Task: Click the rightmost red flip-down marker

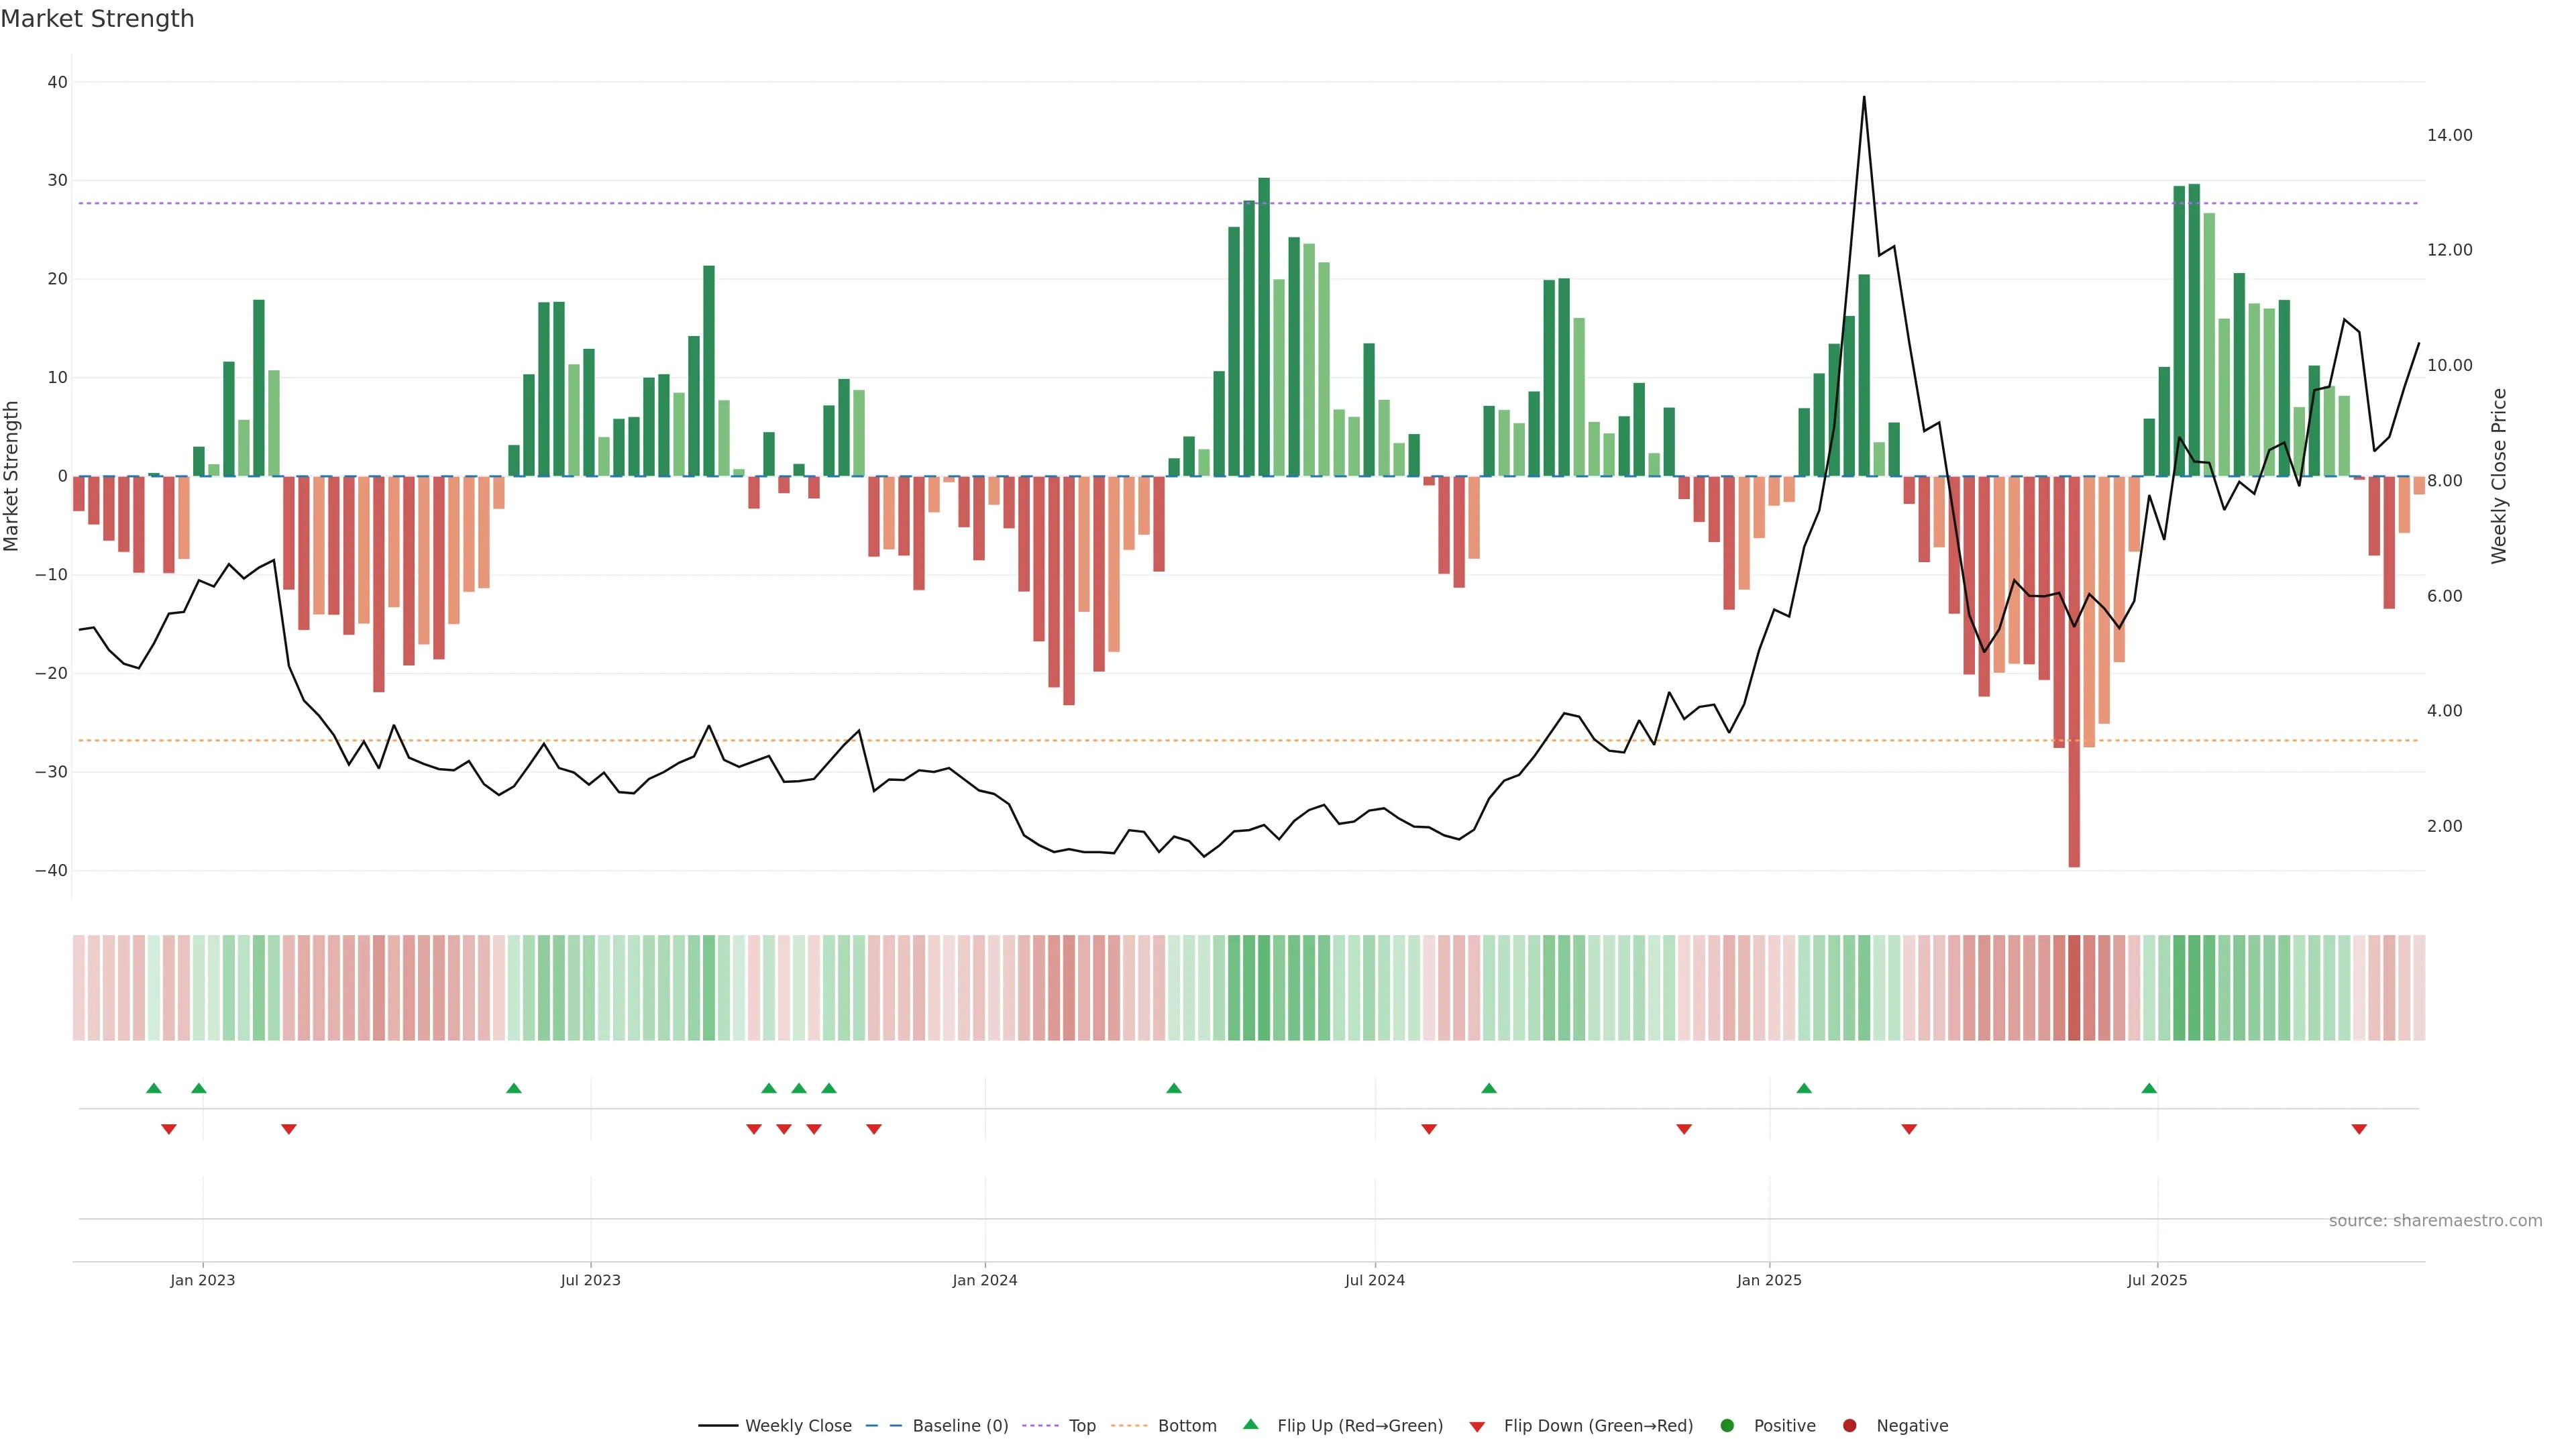Action: coord(2359,1129)
